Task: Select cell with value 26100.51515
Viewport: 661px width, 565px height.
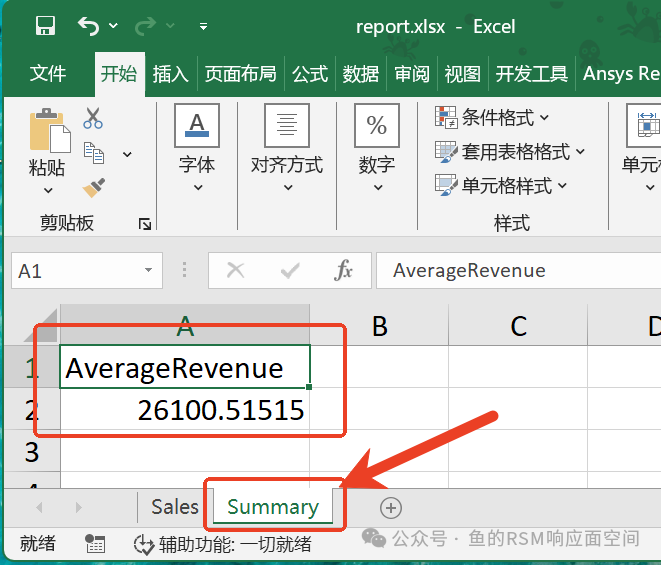Action: pyautogui.click(x=185, y=409)
